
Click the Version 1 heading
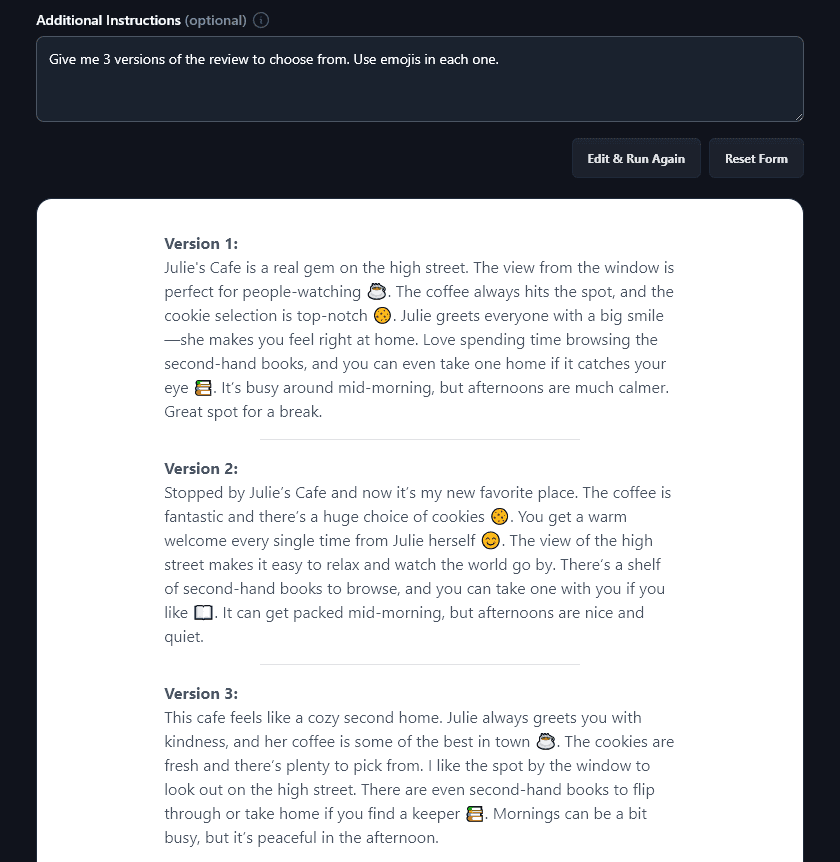coord(200,243)
